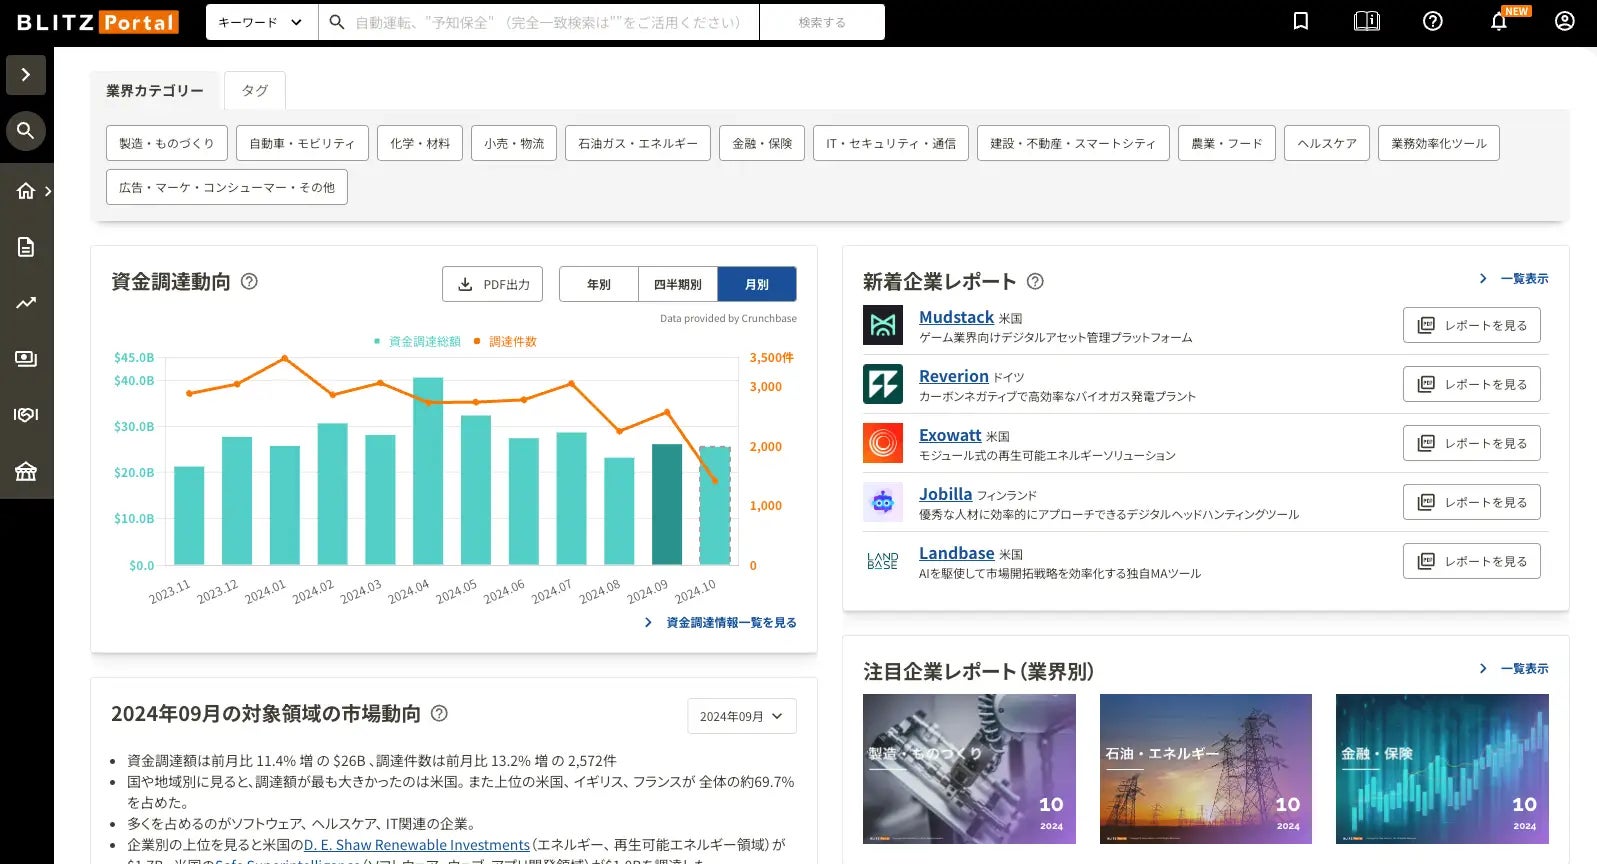
Task: View report for Reverion
Action: coord(1472,384)
